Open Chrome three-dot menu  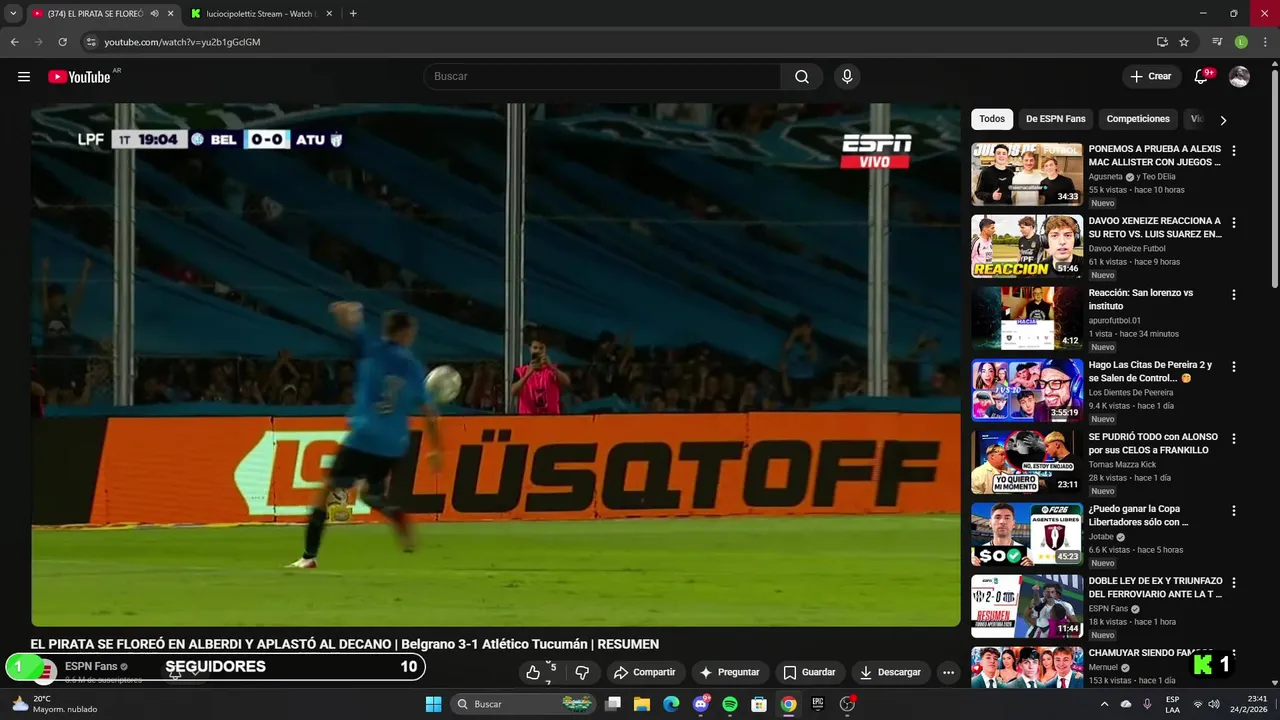pos(1266,42)
